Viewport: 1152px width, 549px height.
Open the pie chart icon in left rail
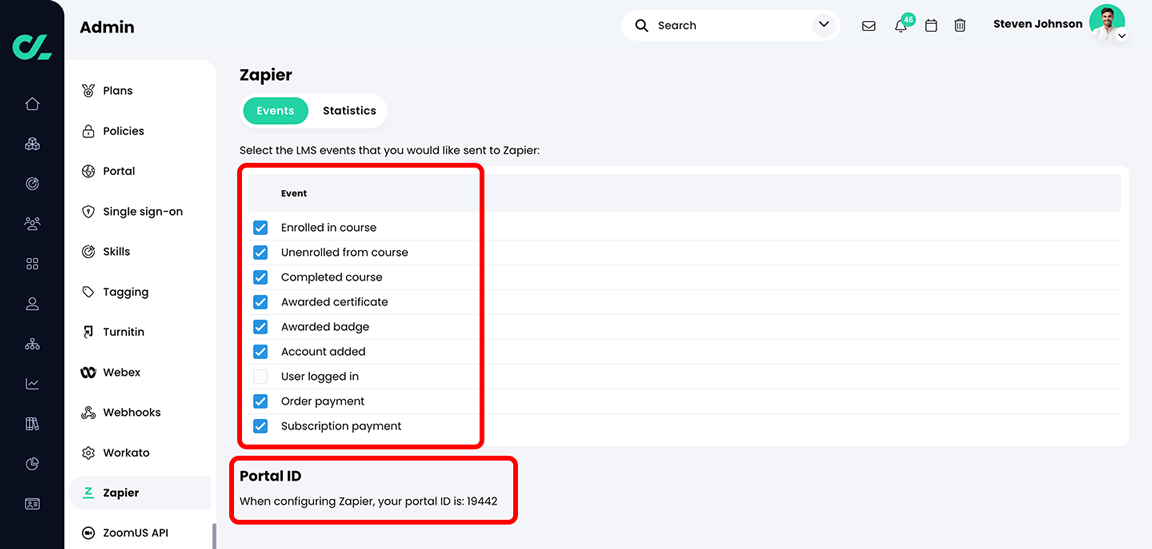32,464
